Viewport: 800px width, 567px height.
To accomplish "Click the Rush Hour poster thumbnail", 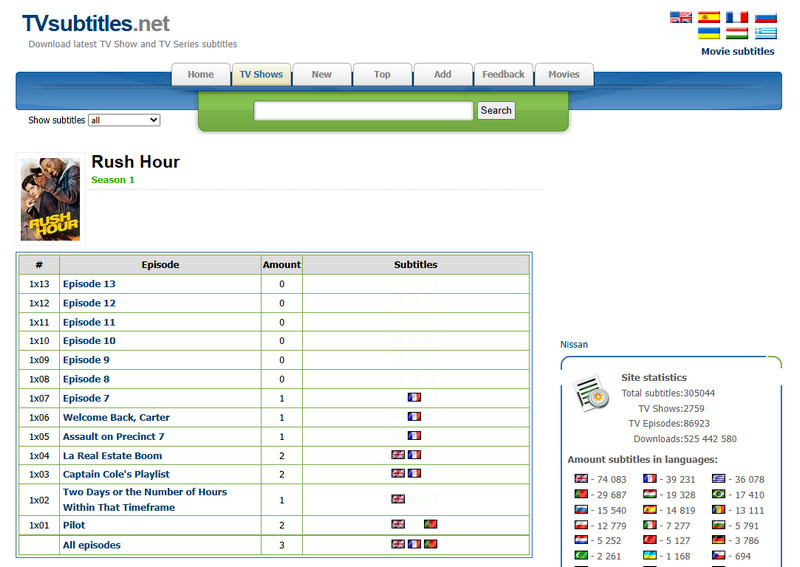I will click(51, 199).
